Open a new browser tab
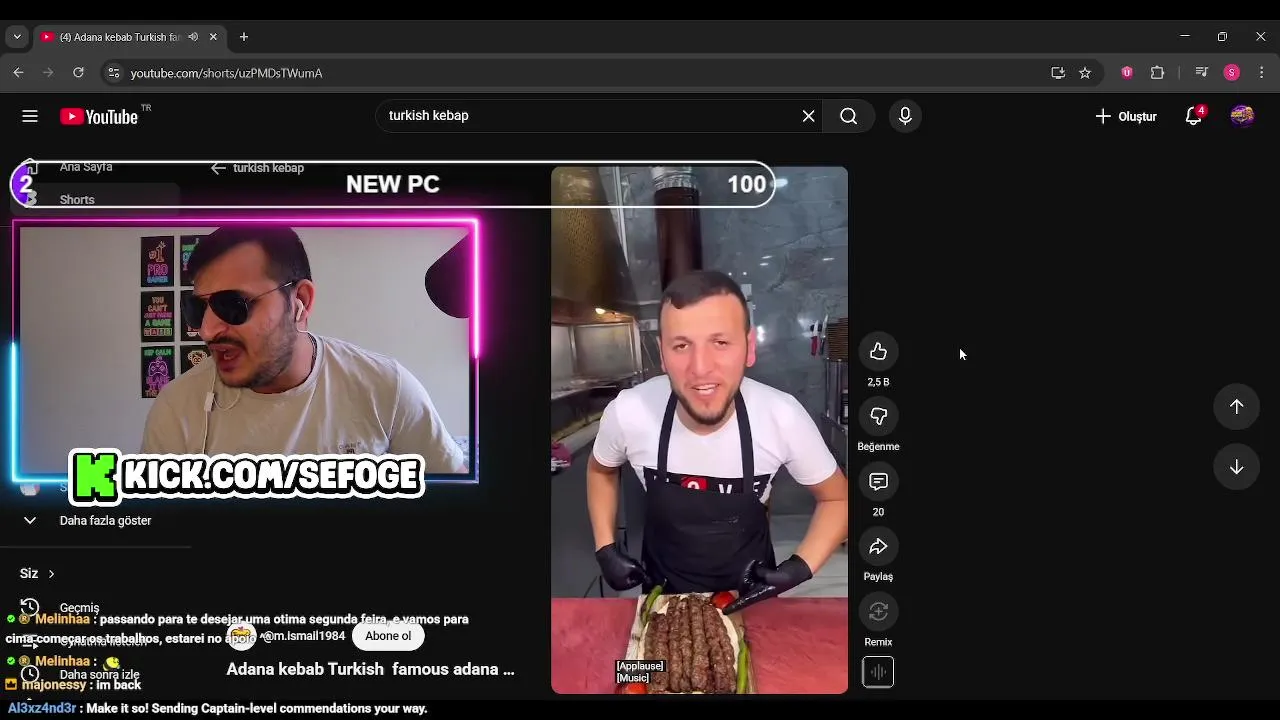This screenshot has height=720, width=1280. [x=244, y=37]
